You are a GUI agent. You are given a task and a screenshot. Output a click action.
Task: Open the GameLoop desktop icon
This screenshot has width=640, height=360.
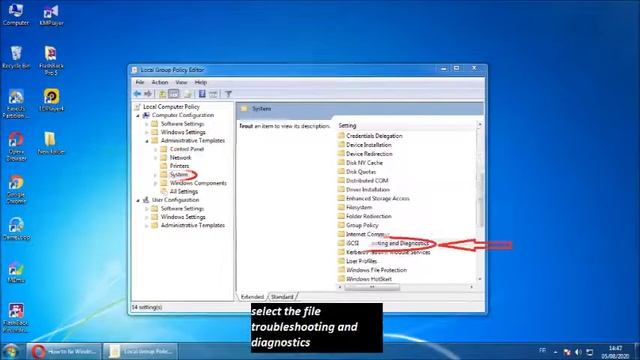[x=16, y=229]
